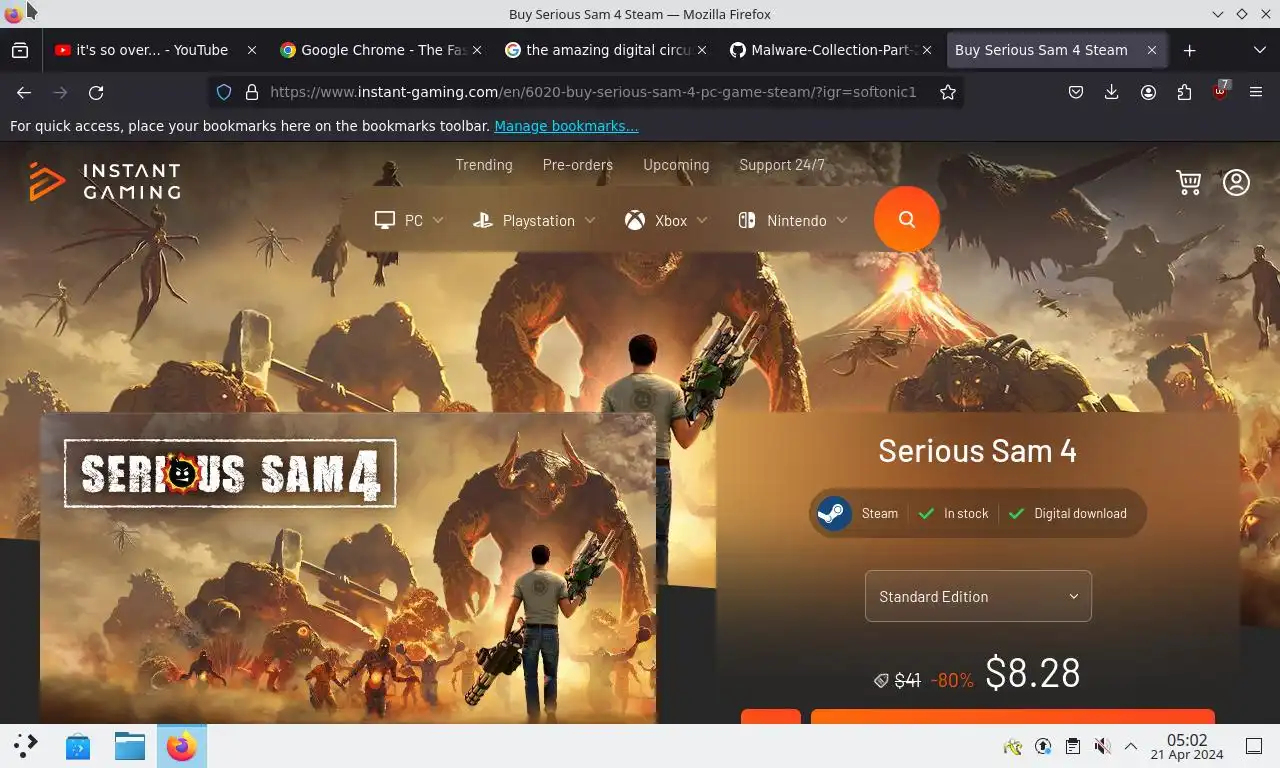Screen dimensions: 1280x768
Task: Open the Trending link
Action: [x=484, y=165]
